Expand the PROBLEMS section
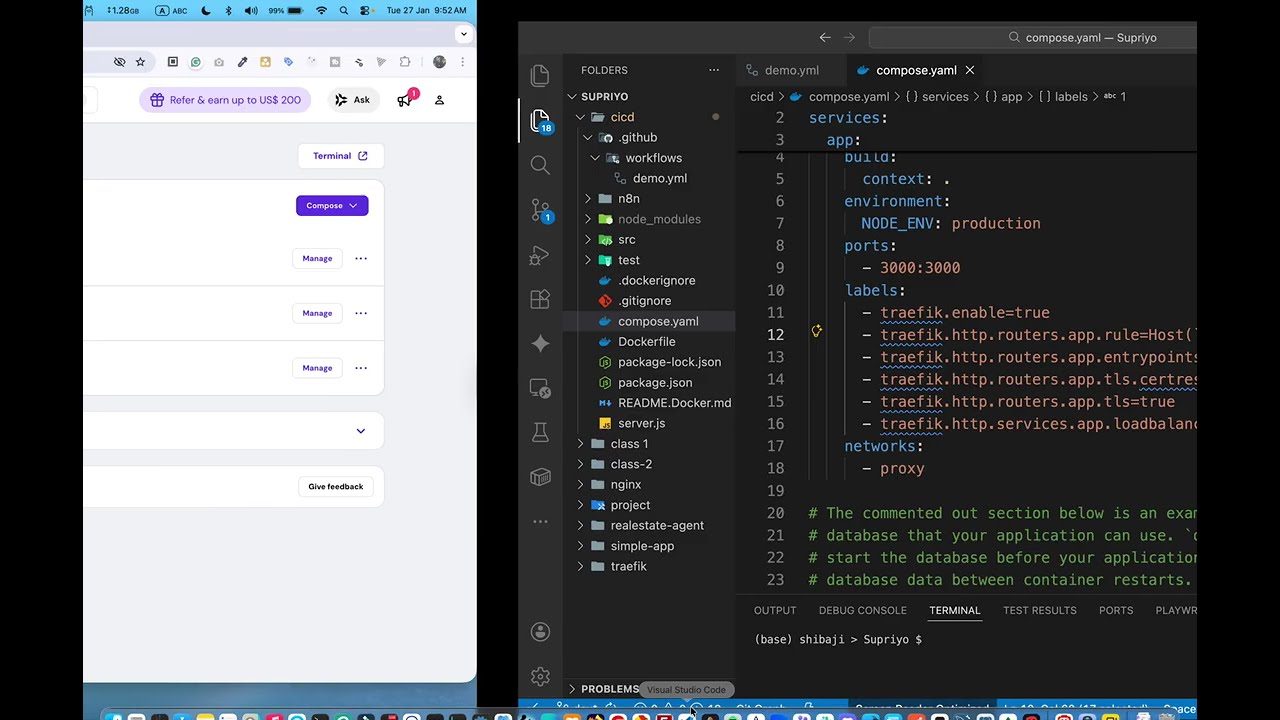The height and width of the screenshot is (720, 1280). click(602, 689)
